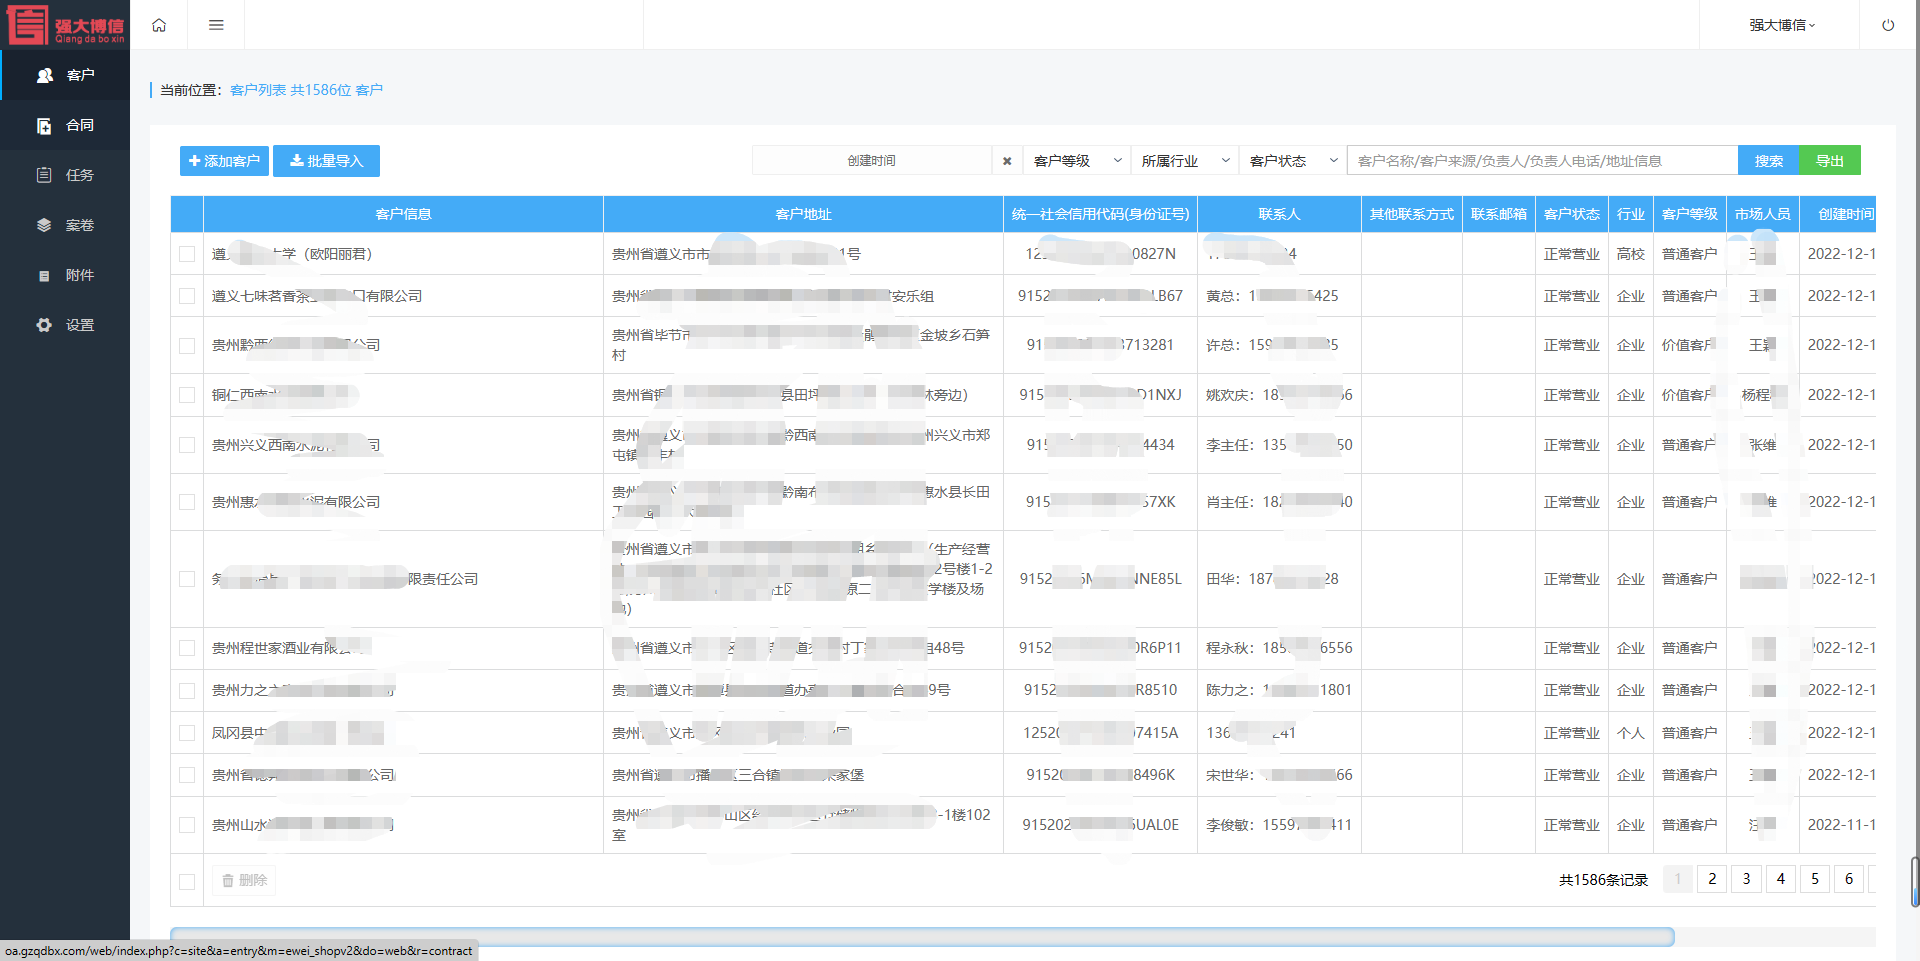
Task: Click the blue 搜索 button
Action: (1769, 161)
